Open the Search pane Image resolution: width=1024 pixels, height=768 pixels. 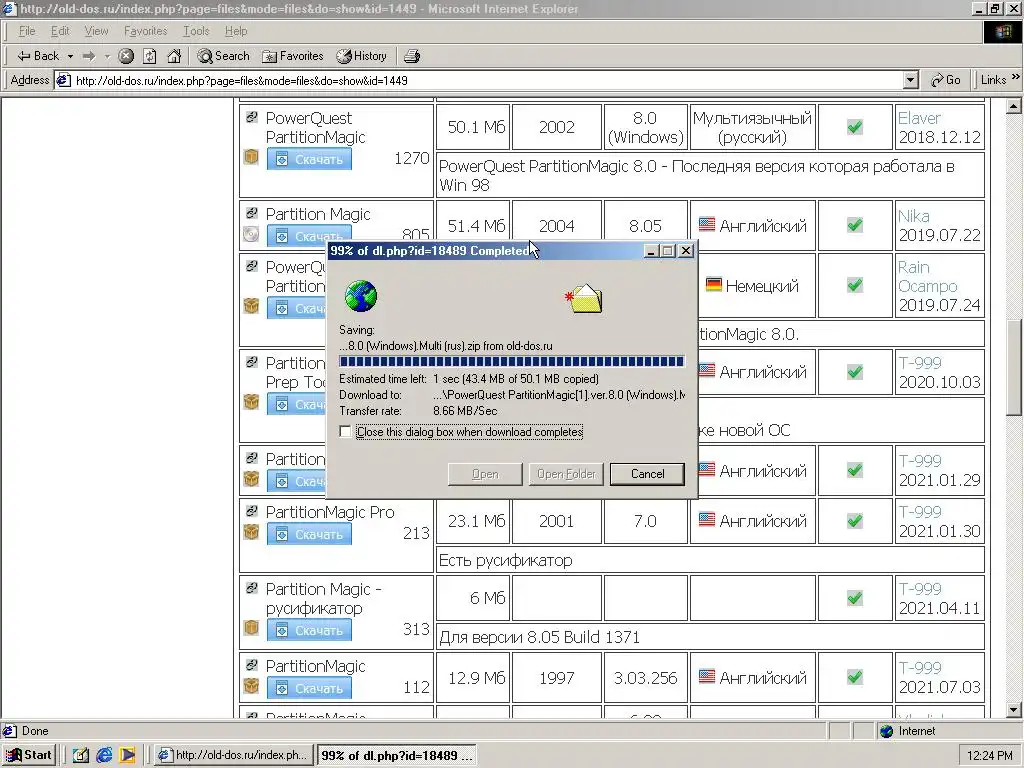point(223,56)
